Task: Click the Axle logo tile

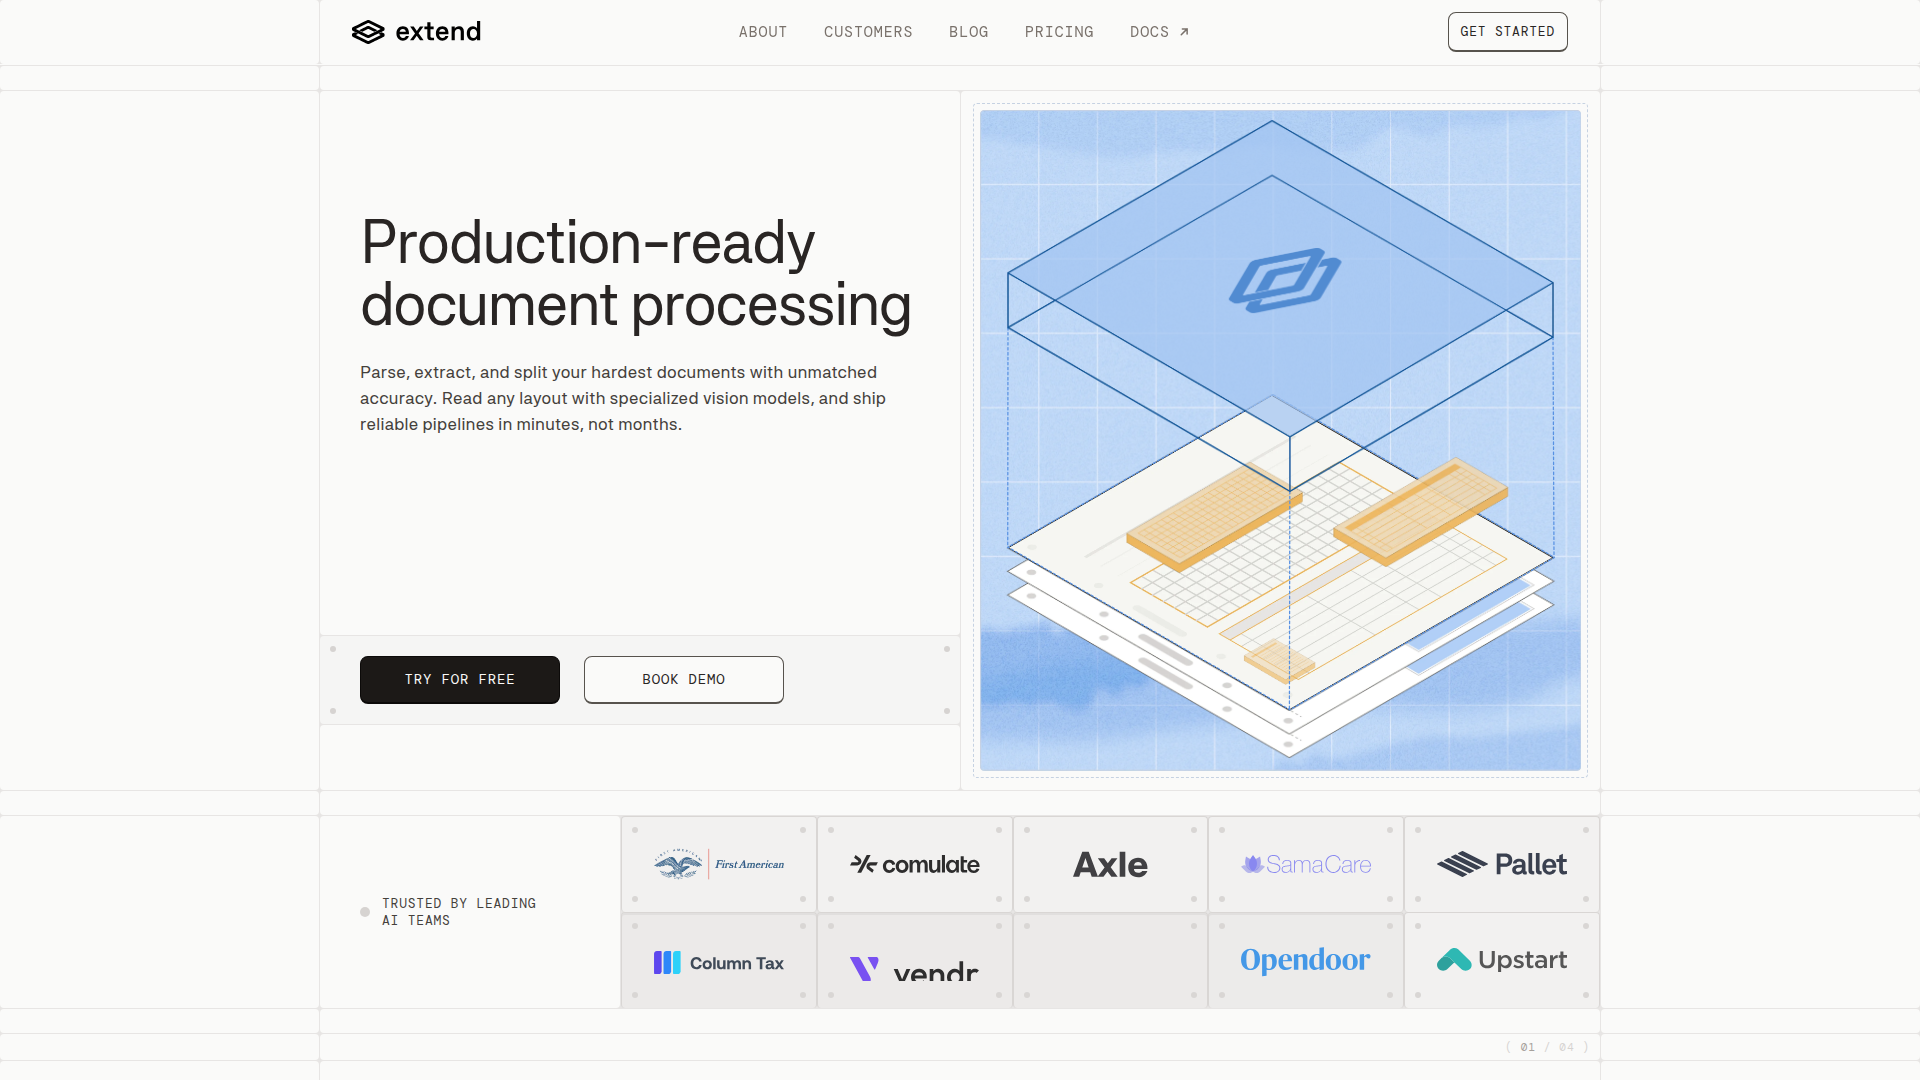Action: pyautogui.click(x=1110, y=864)
